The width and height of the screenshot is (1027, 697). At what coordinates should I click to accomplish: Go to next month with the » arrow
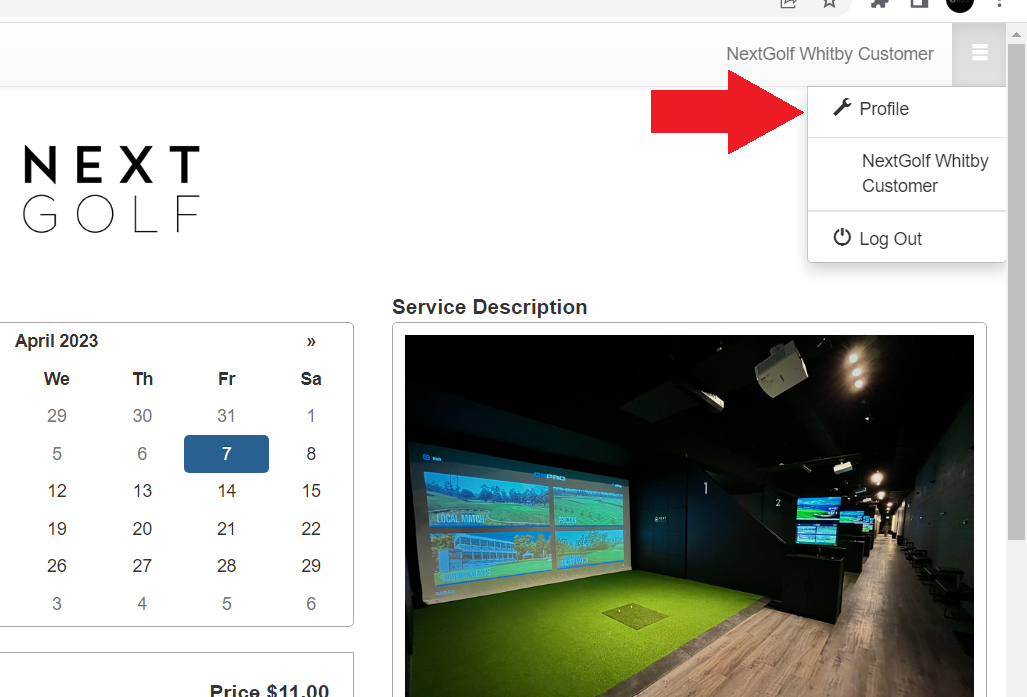(x=311, y=341)
